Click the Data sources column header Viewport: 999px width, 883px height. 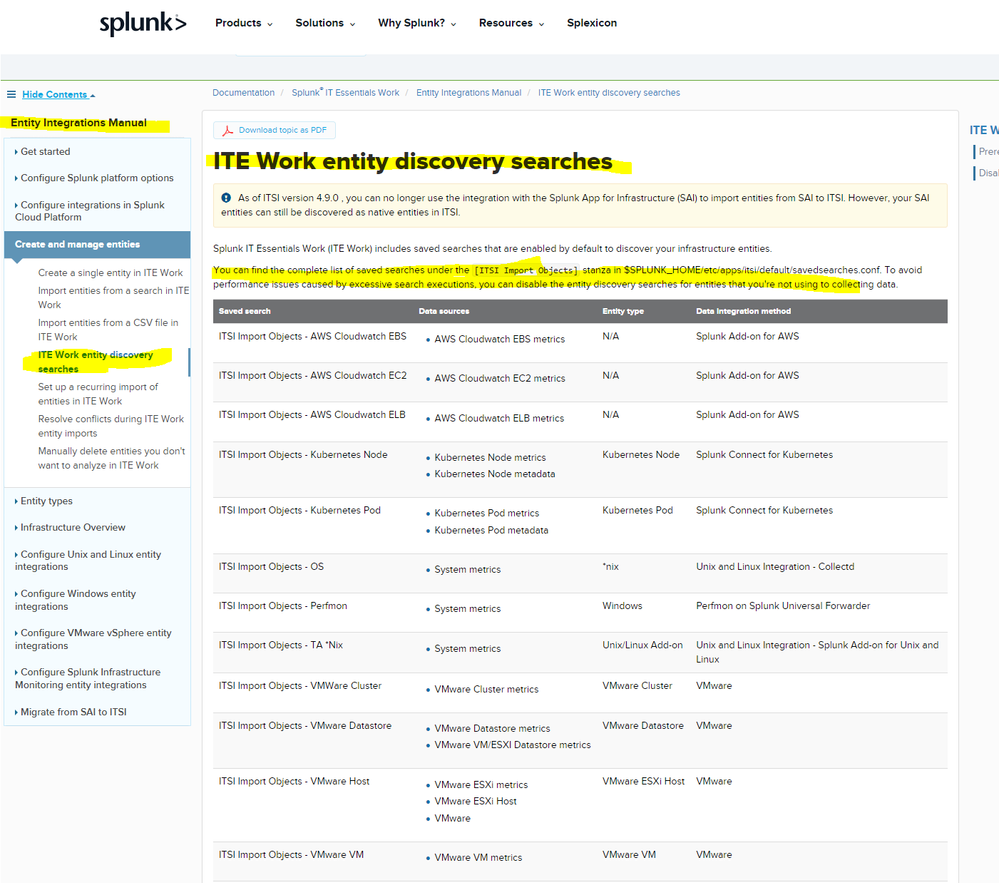point(444,312)
